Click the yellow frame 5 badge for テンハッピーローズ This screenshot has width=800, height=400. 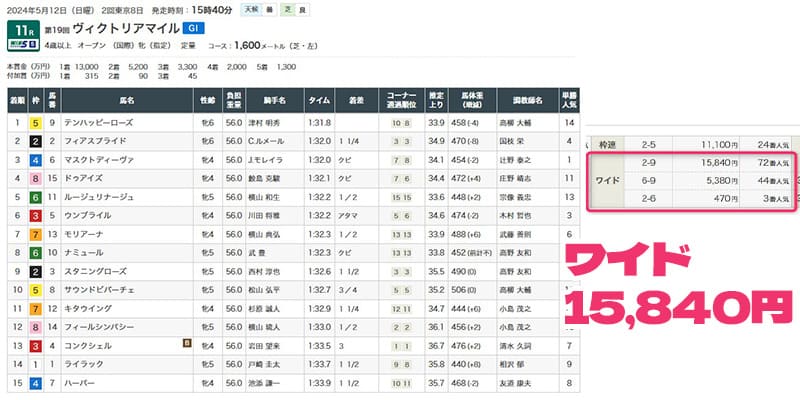click(x=35, y=123)
